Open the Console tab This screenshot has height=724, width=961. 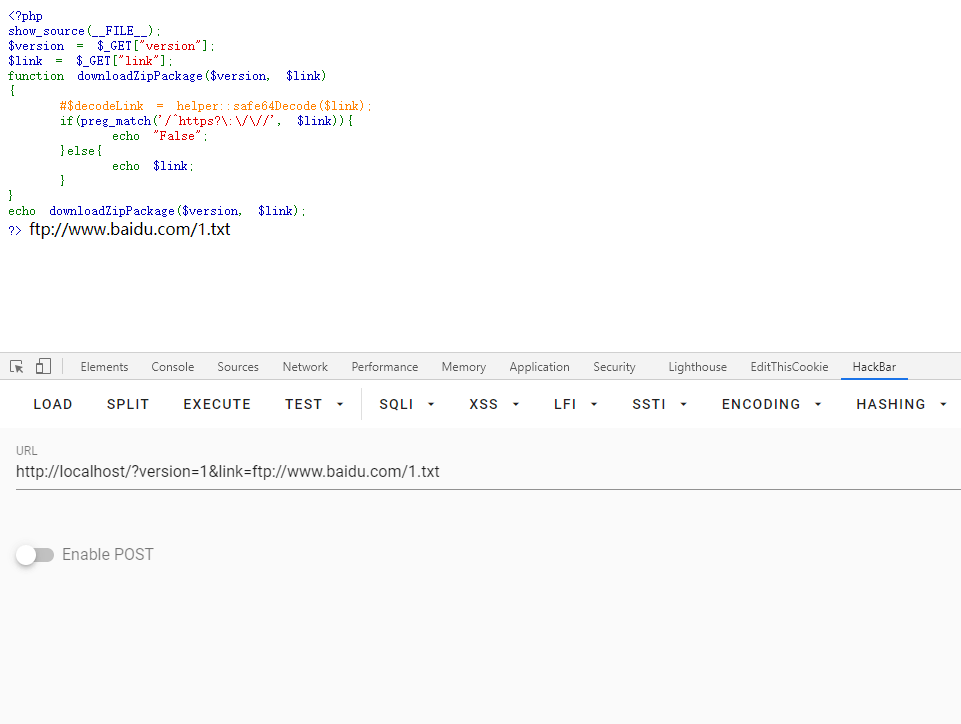tap(173, 367)
